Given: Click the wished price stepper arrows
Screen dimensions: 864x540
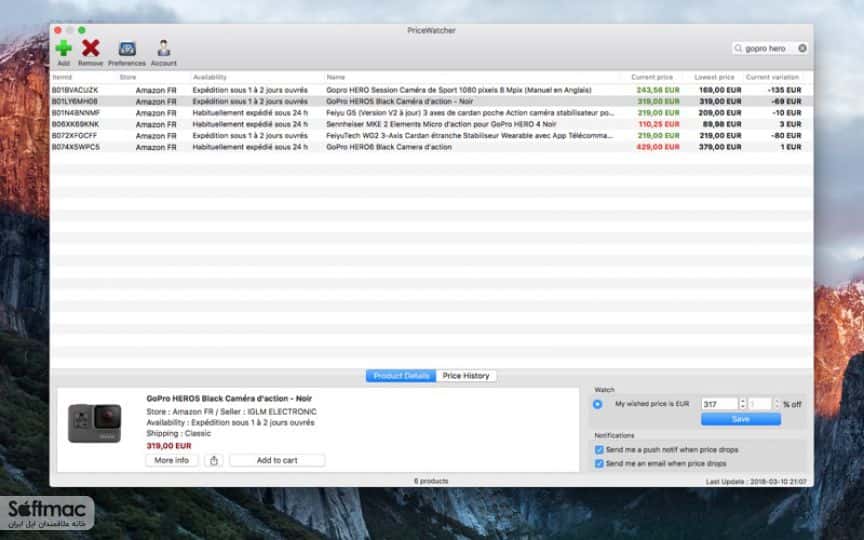Looking at the screenshot, I should (742, 404).
